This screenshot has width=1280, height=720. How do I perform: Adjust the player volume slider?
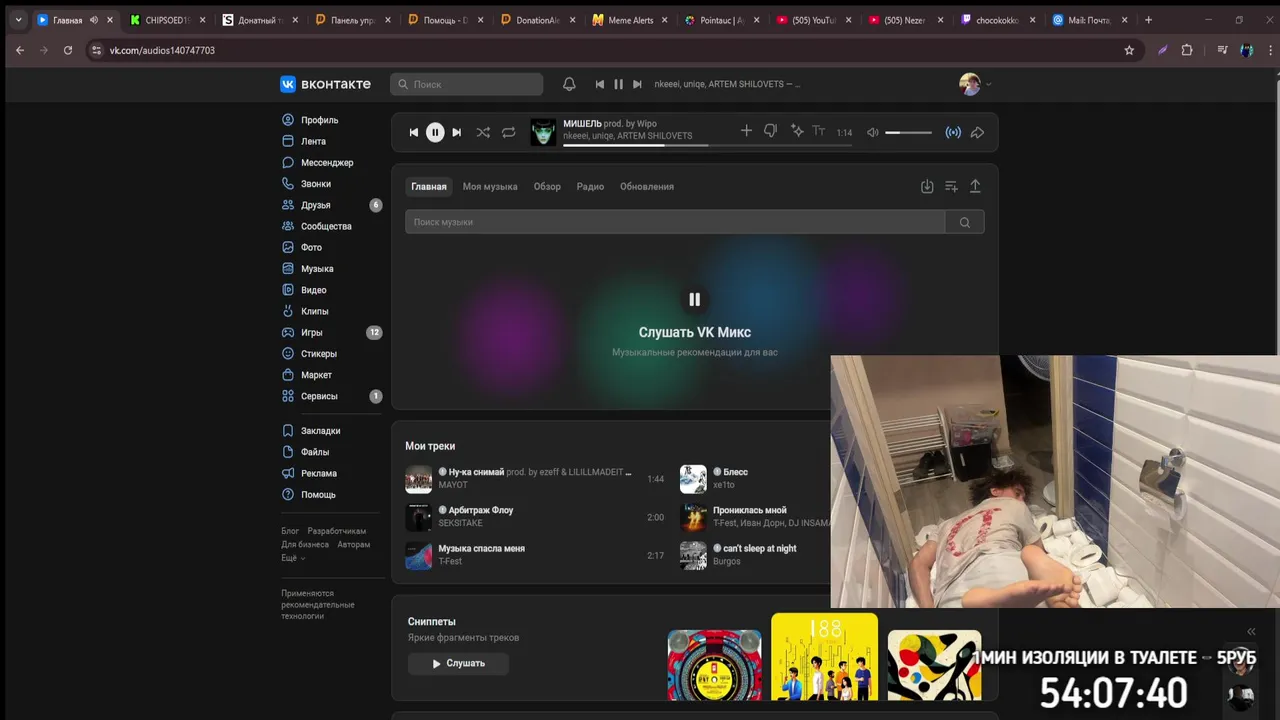(908, 132)
